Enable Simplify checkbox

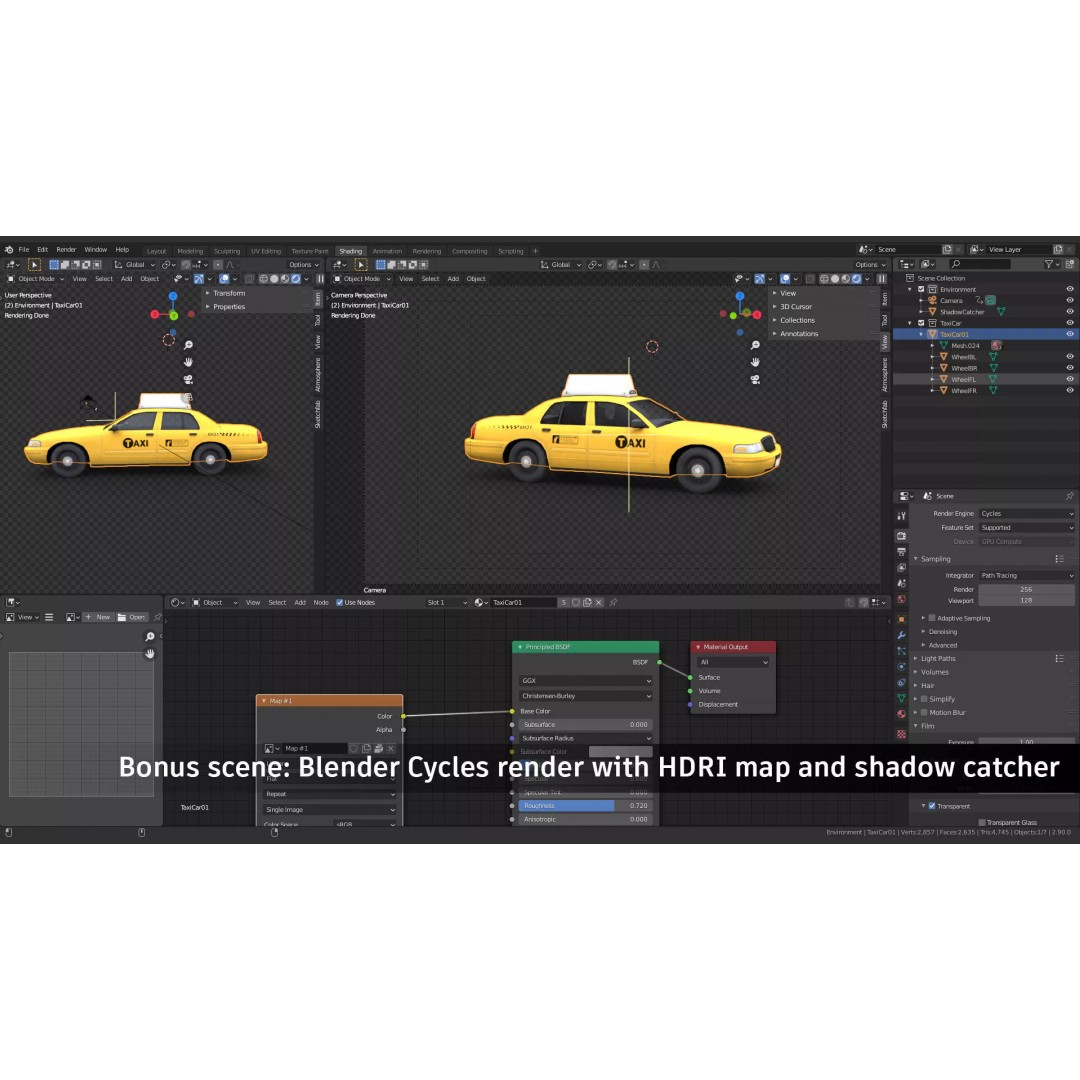click(x=924, y=699)
